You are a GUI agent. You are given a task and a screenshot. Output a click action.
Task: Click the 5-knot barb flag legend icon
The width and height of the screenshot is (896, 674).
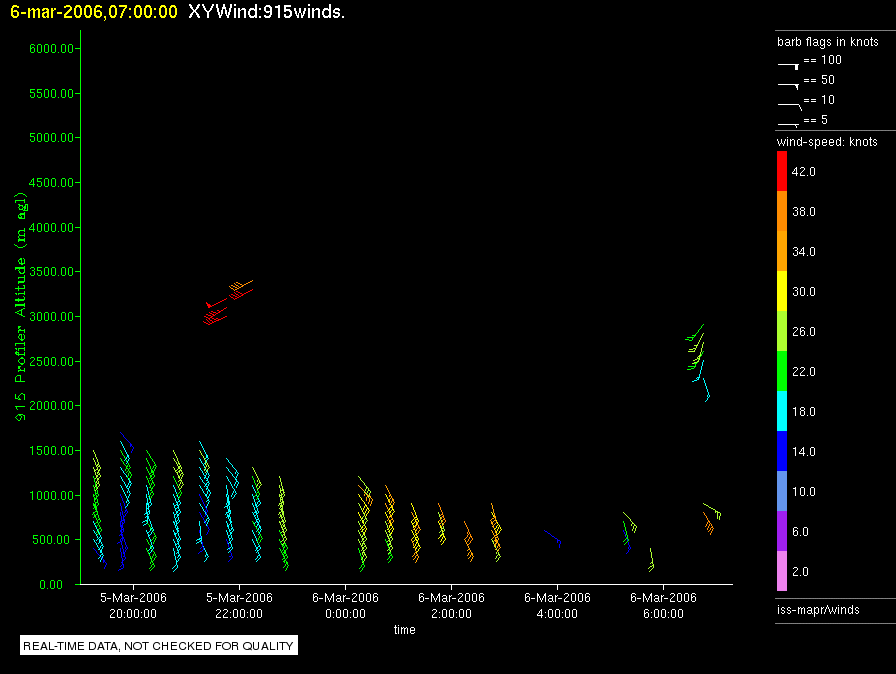click(789, 124)
